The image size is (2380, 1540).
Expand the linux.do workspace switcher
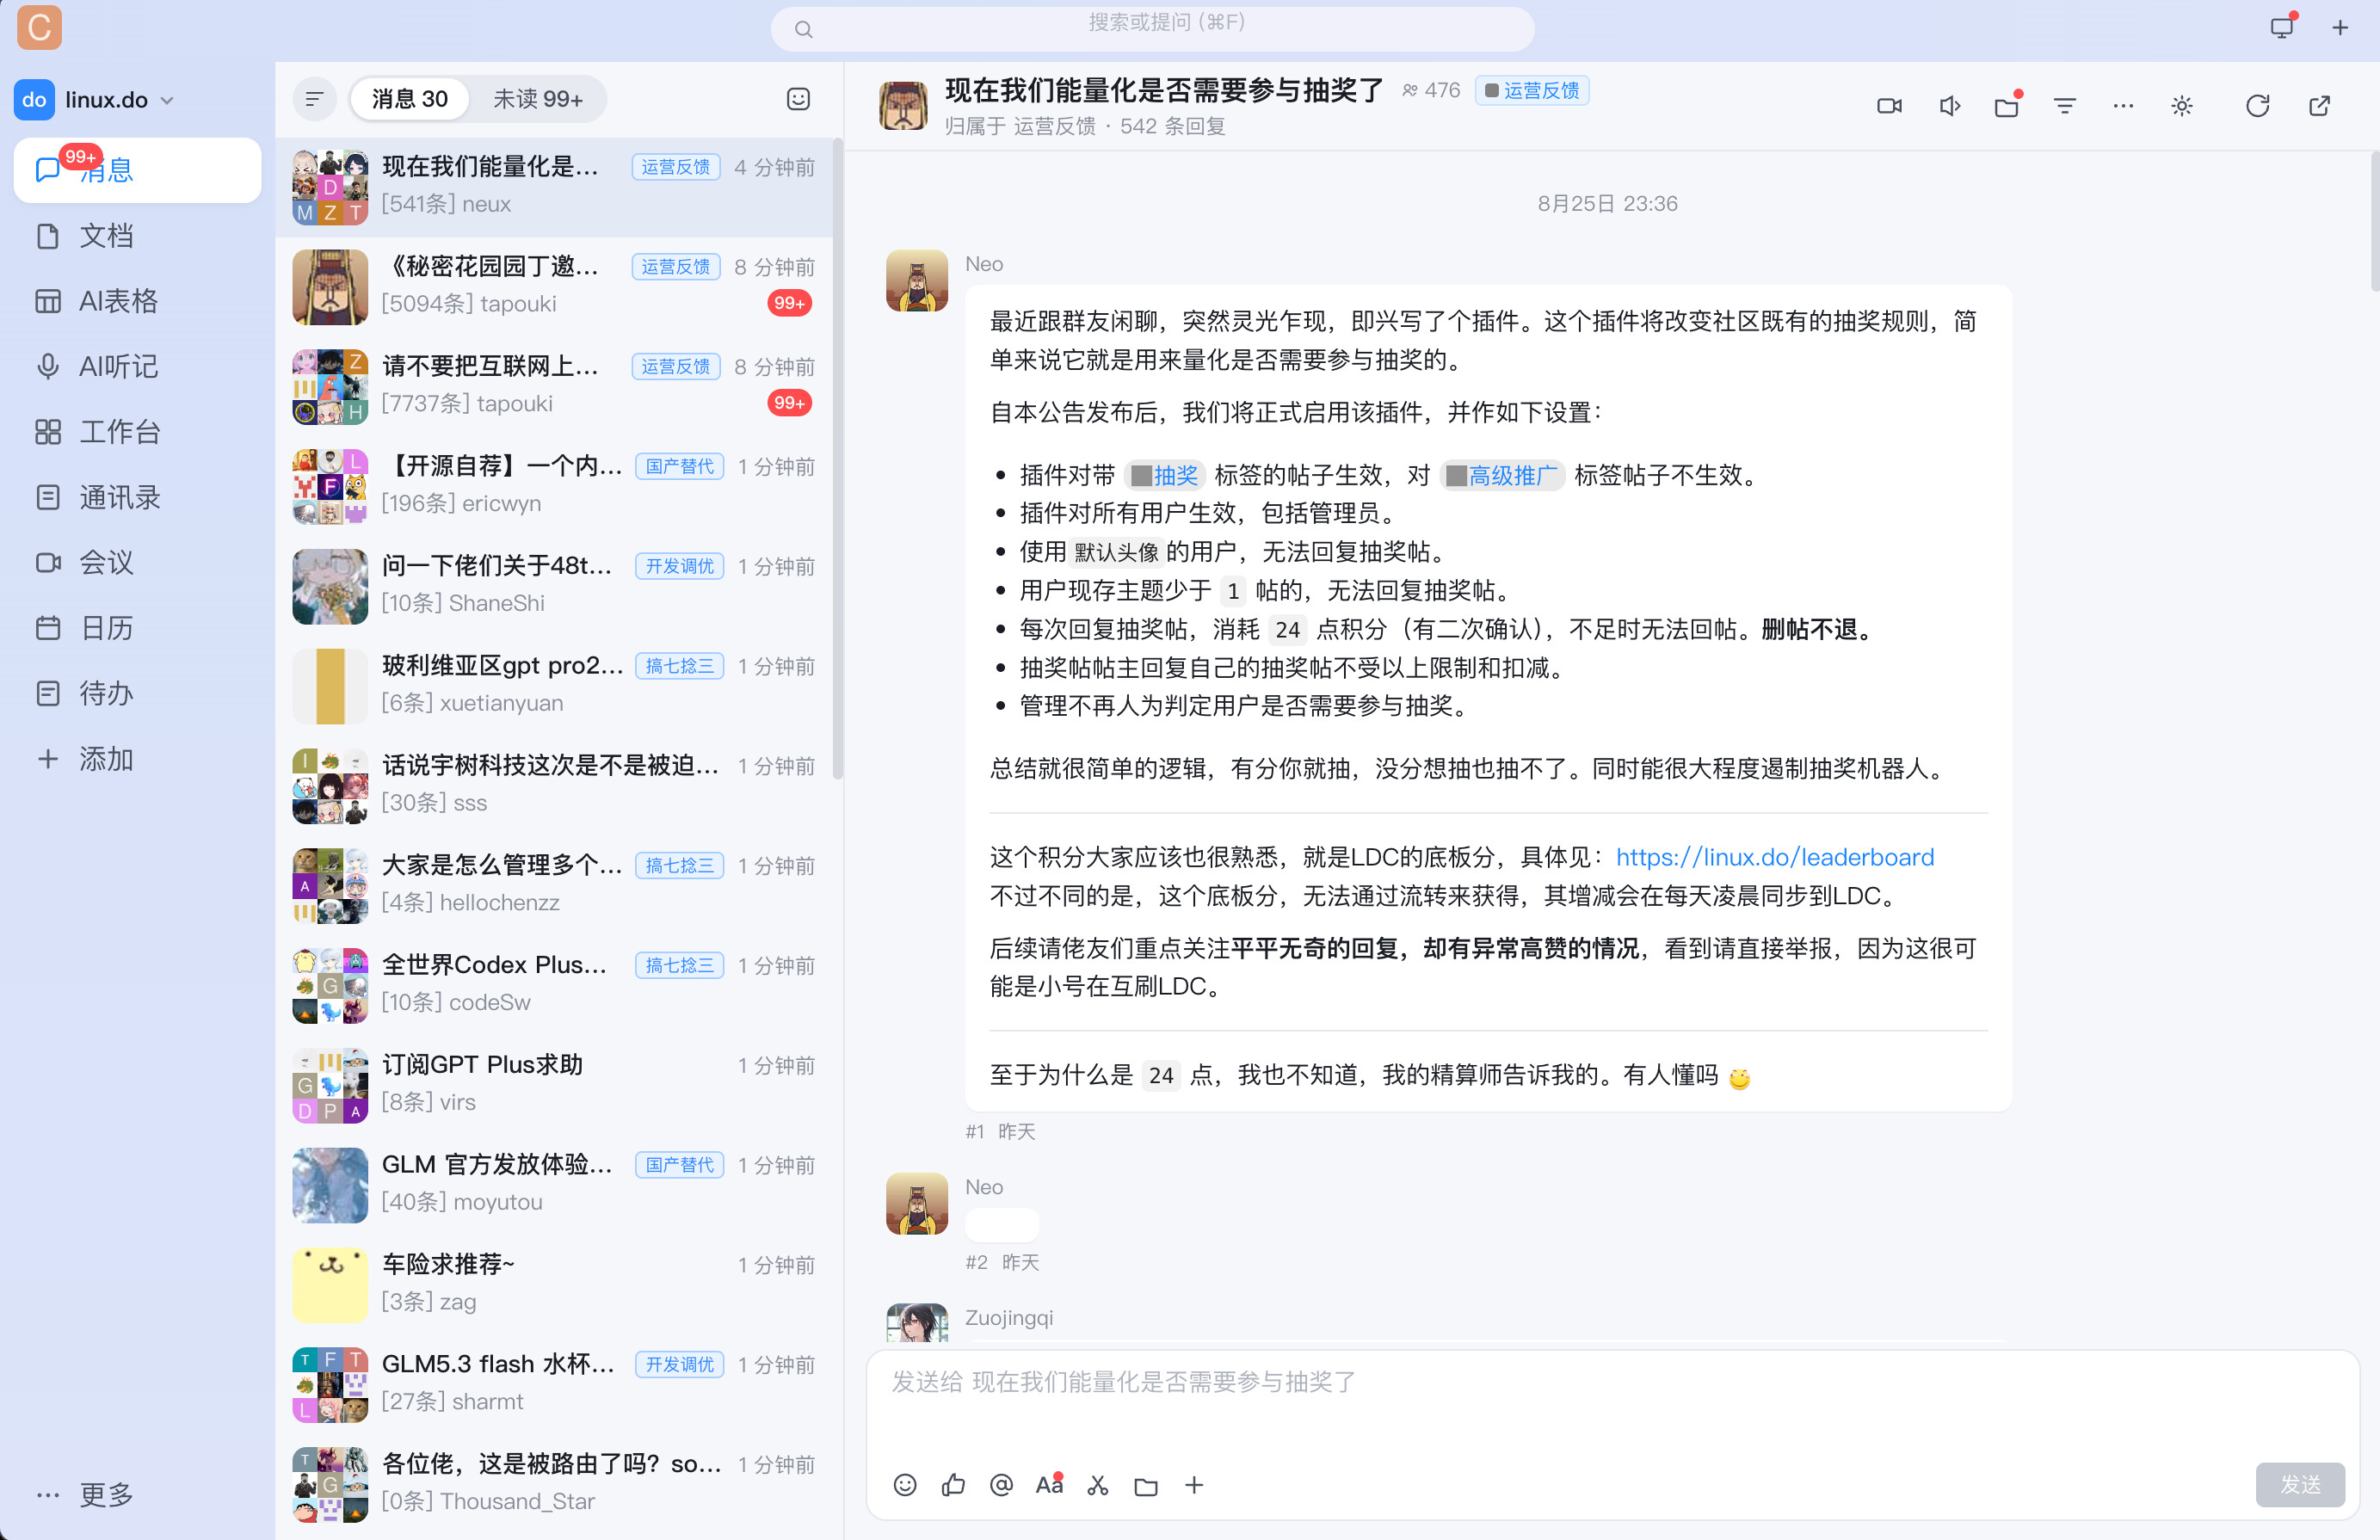[95, 100]
